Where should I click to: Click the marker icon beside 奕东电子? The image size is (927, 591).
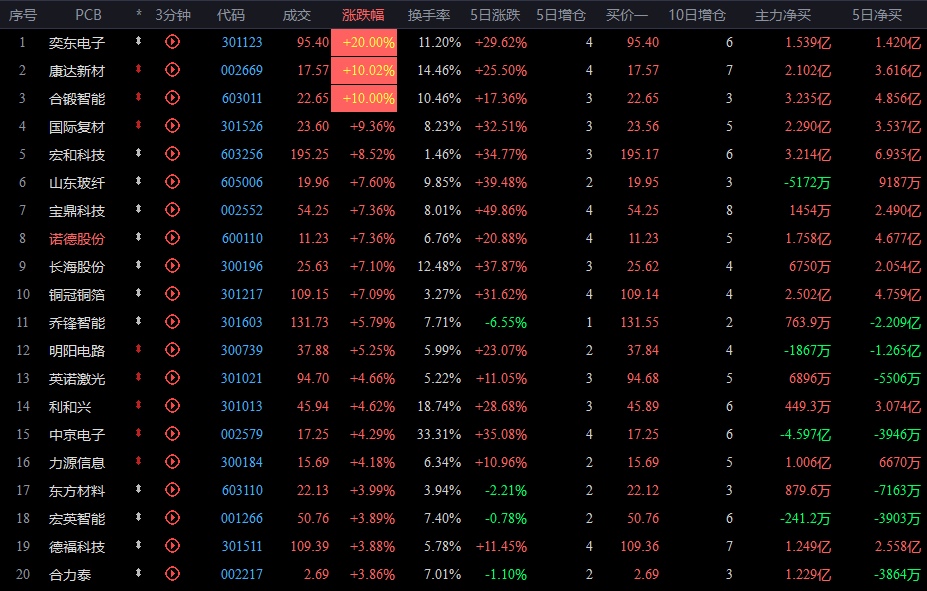pos(138,41)
